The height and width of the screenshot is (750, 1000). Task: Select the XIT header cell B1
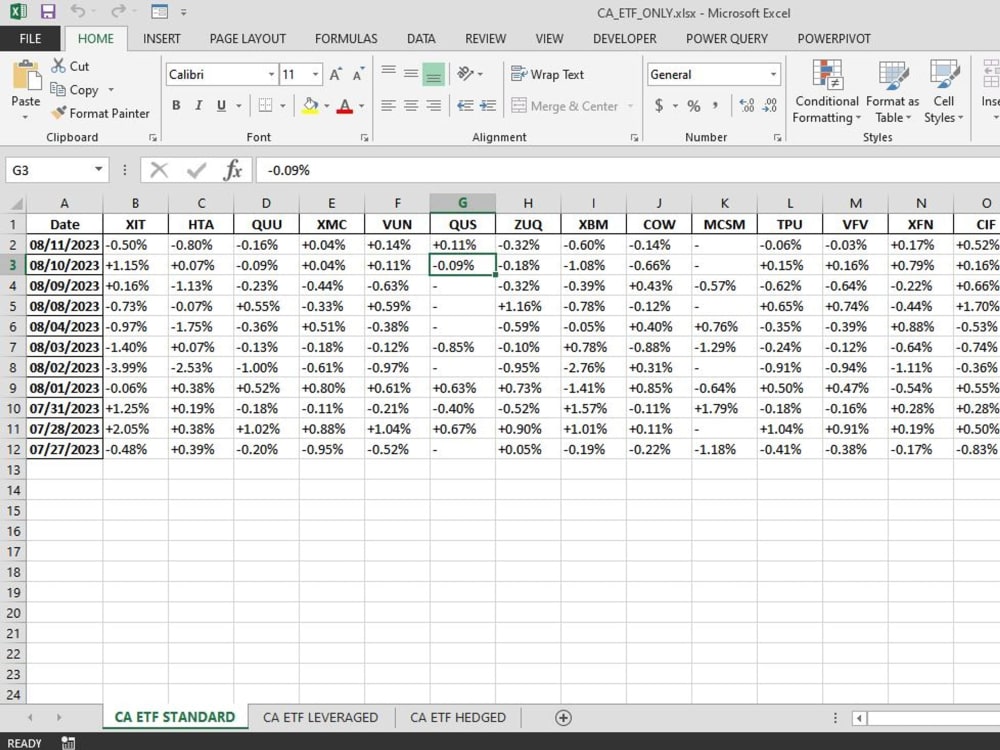point(135,224)
